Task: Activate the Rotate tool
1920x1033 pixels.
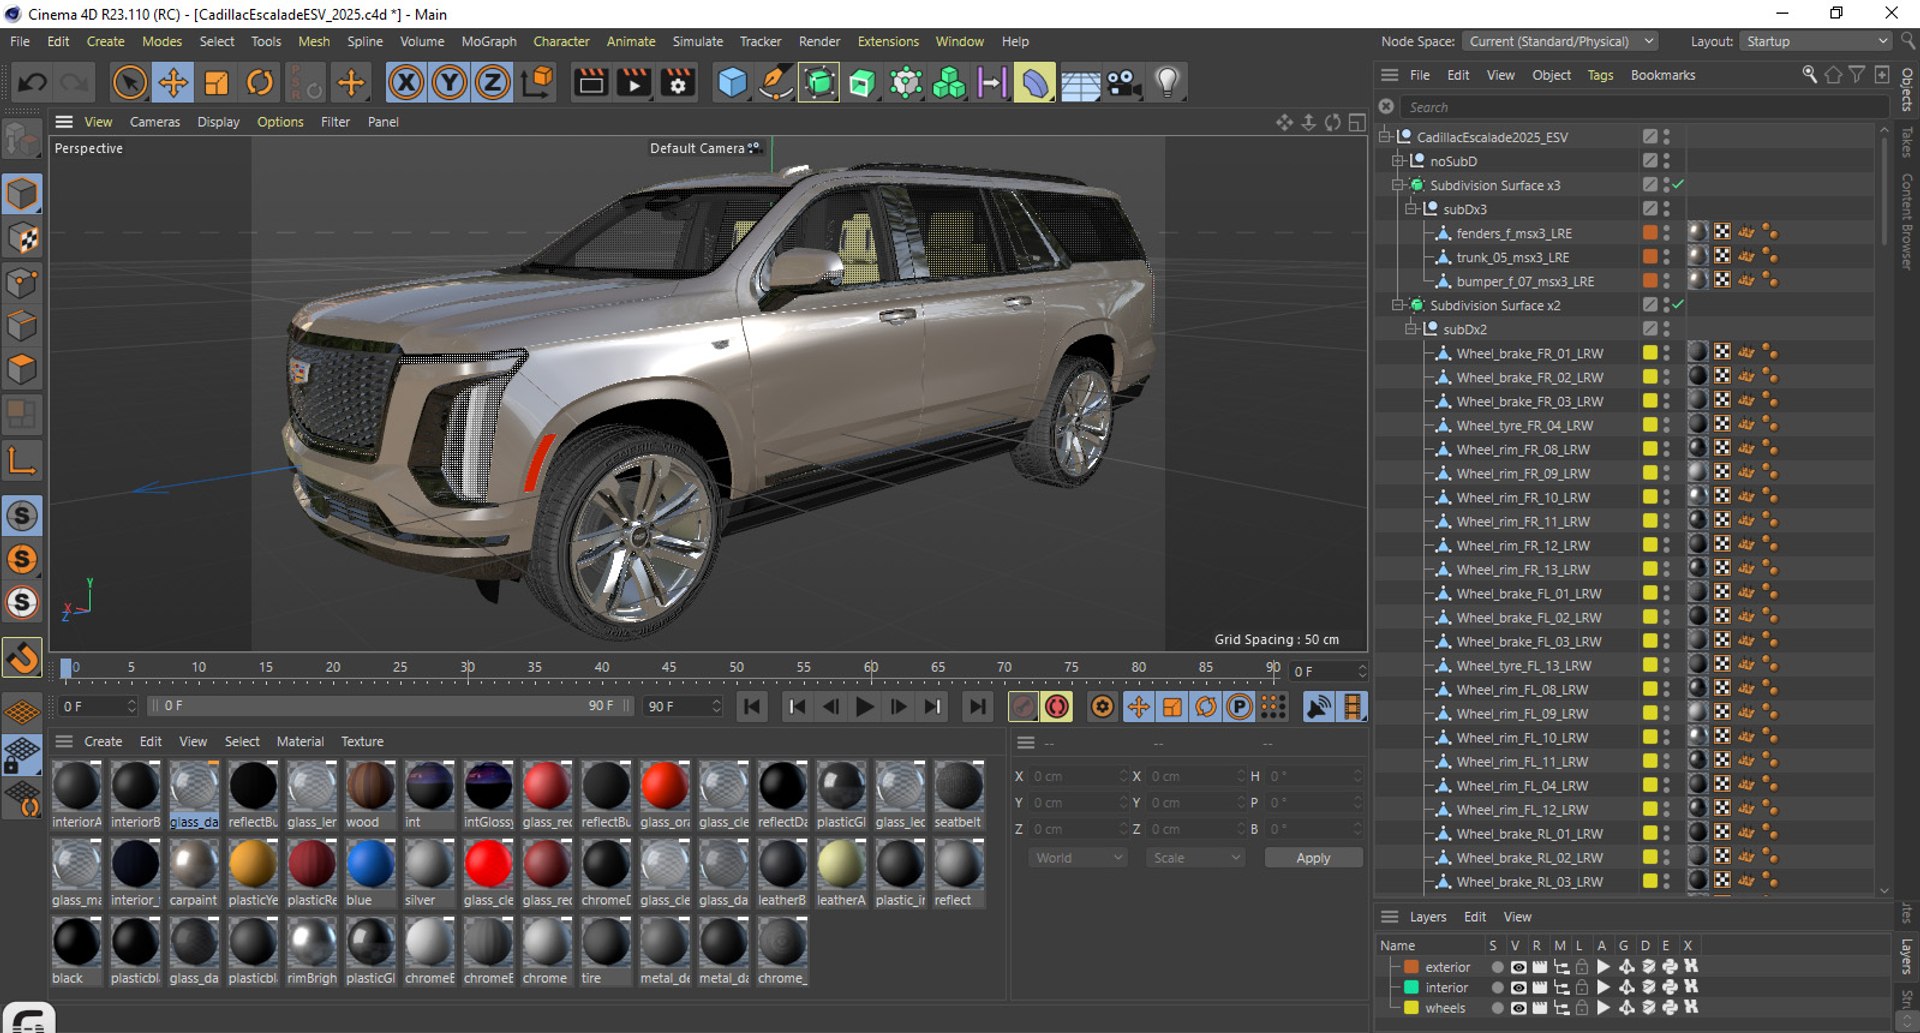Action: [260, 83]
